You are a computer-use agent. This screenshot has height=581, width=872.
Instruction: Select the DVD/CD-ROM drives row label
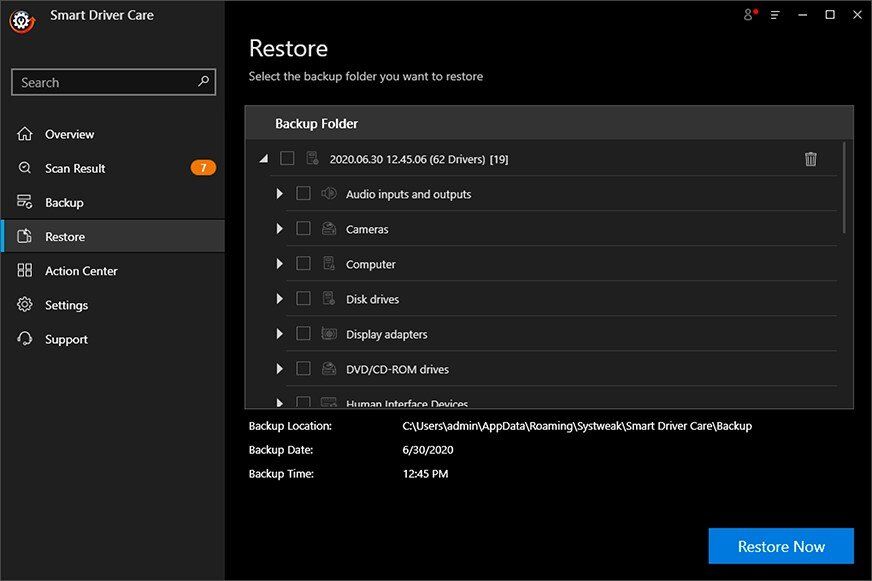coord(397,369)
